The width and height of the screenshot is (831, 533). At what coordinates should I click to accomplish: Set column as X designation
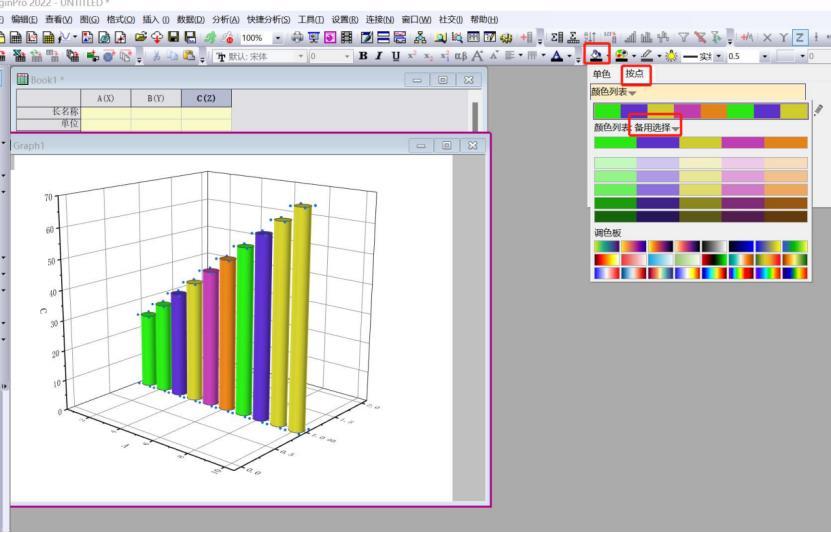point(767,37)
